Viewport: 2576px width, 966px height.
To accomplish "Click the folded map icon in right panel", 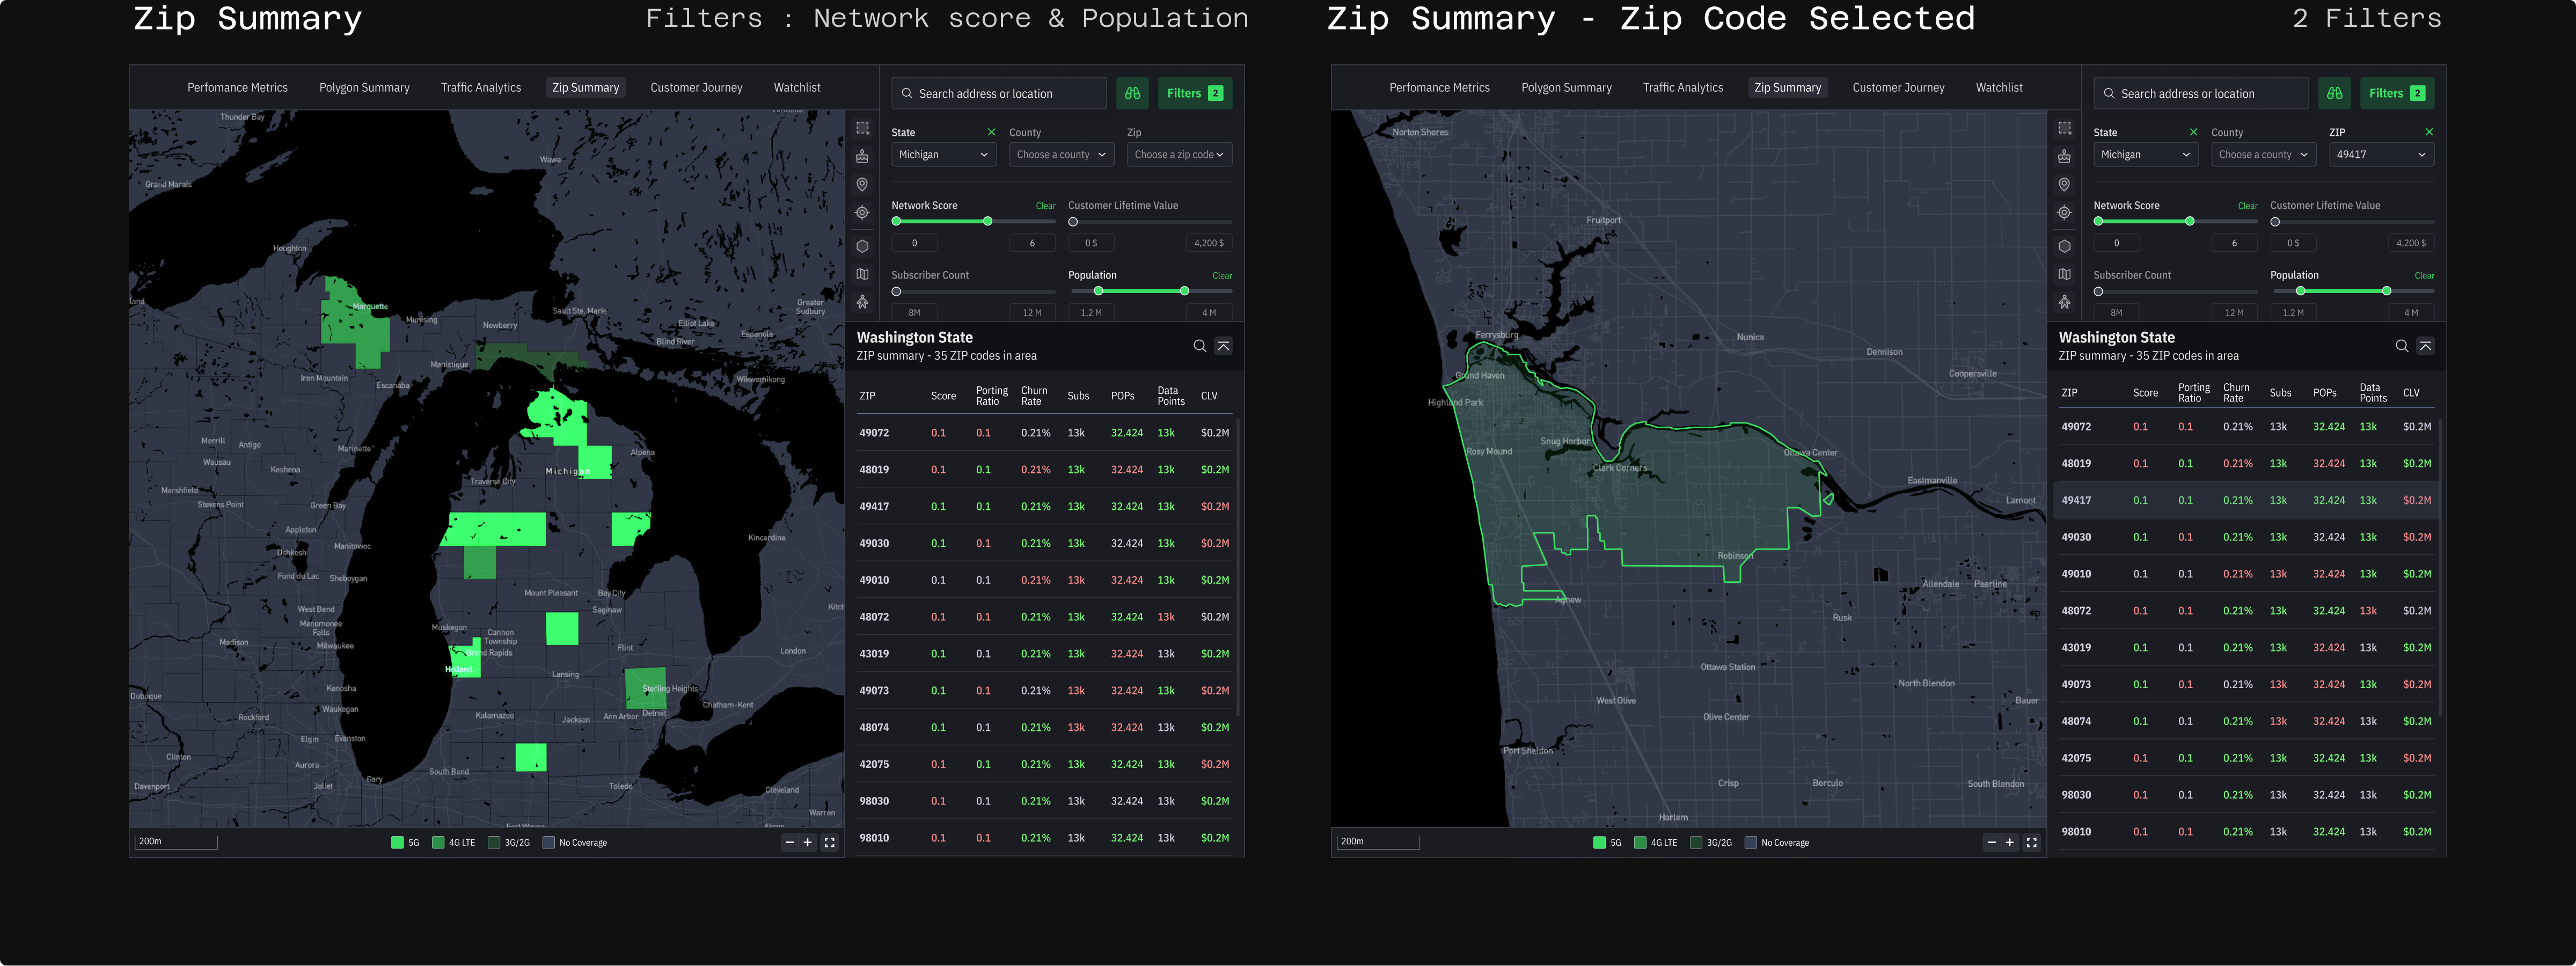I will (x=2064, y=274).
